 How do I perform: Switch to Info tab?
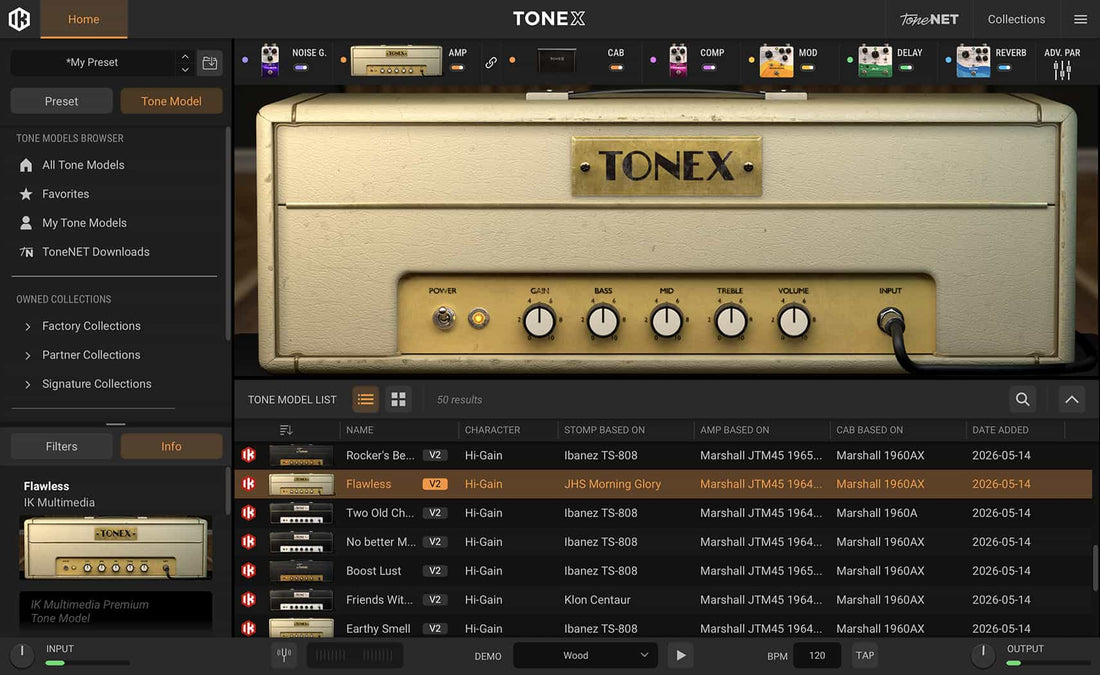[x=171, y=446]
